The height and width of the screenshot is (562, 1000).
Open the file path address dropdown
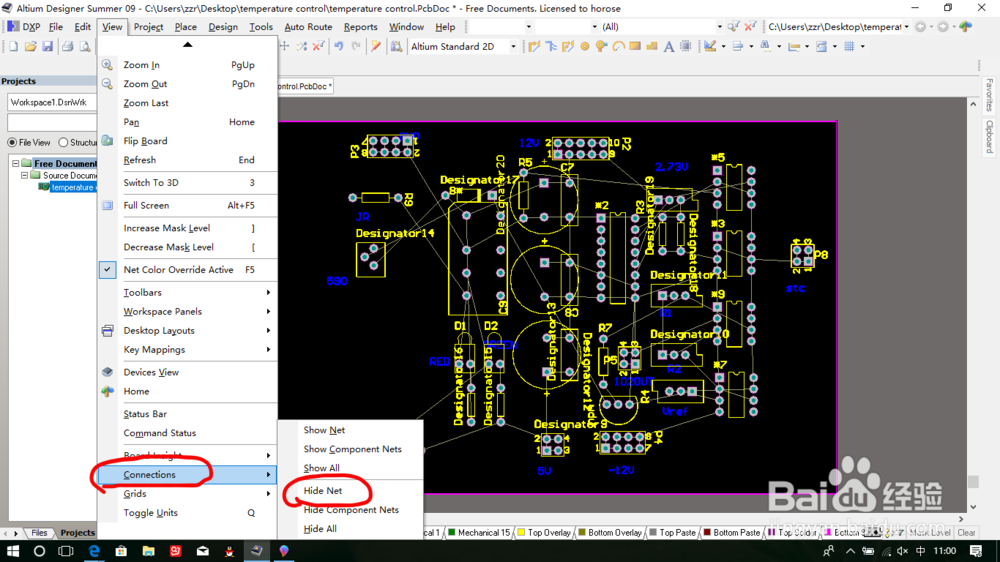906,27
